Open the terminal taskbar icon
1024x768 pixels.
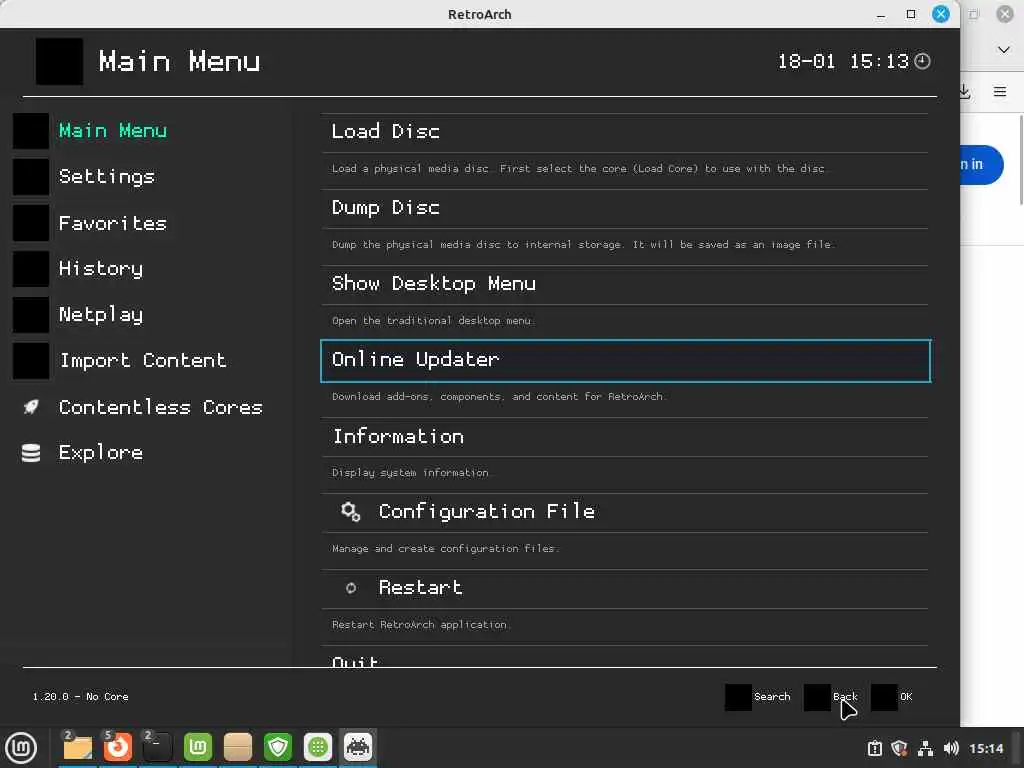coord(157,747)
